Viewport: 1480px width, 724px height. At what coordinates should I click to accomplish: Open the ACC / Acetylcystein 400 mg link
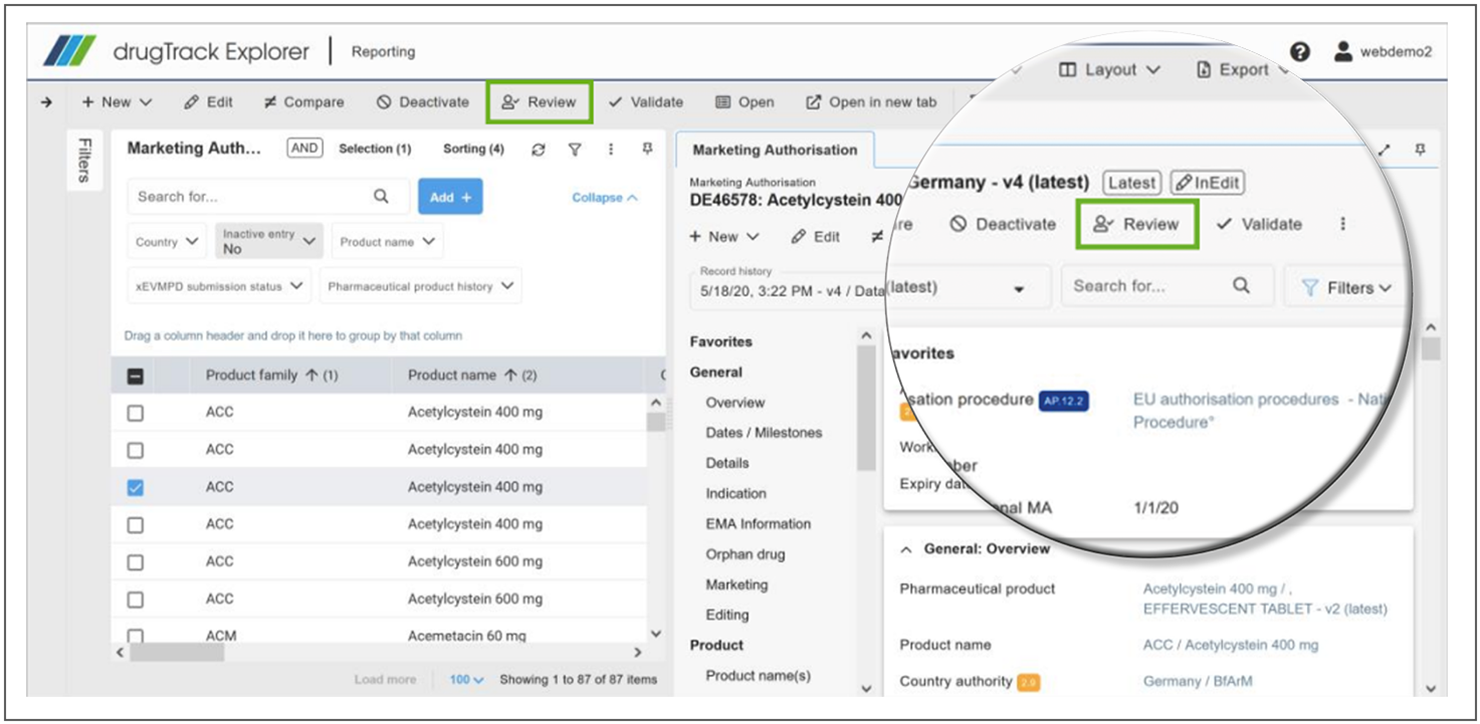tap(1230, 645)
